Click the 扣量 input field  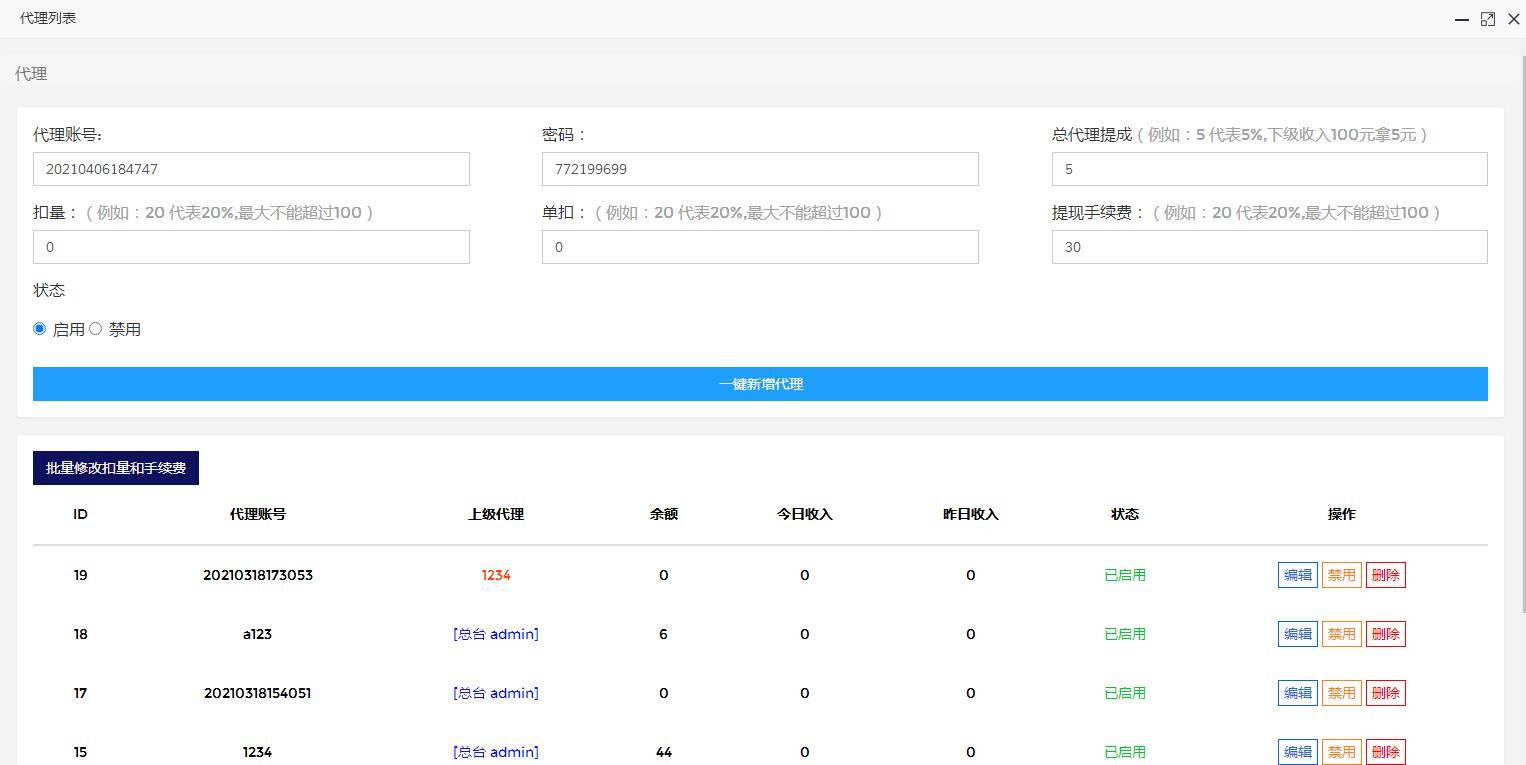coord(250,247)
